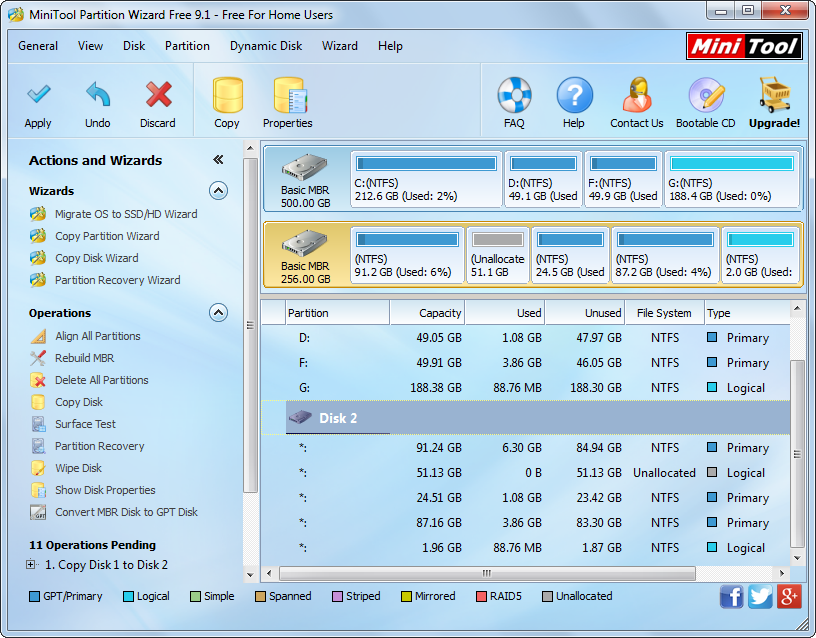The image size is (816, 638).
Task: Select Convert MBR Disk to GPT Disk
Action: [x=126, y=512]
